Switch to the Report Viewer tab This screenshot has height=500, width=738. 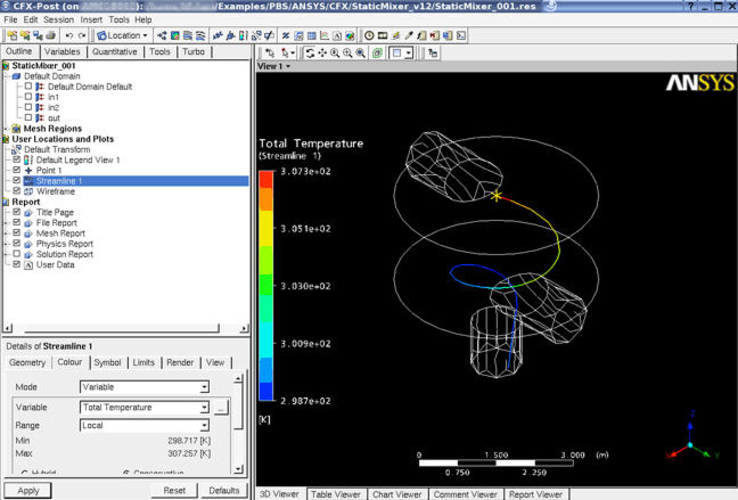coord(536,494)
